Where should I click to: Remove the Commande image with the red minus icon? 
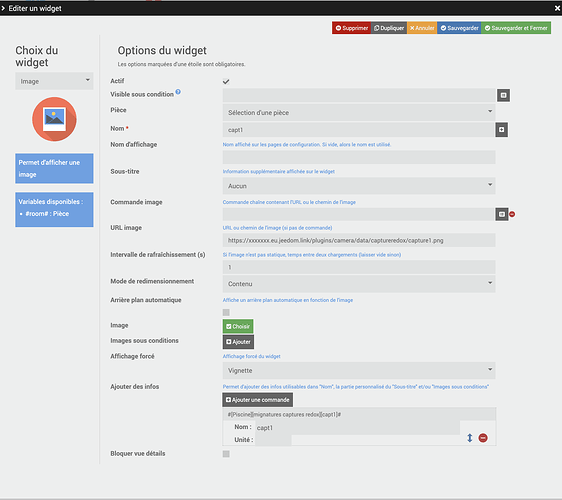(512, 214)
